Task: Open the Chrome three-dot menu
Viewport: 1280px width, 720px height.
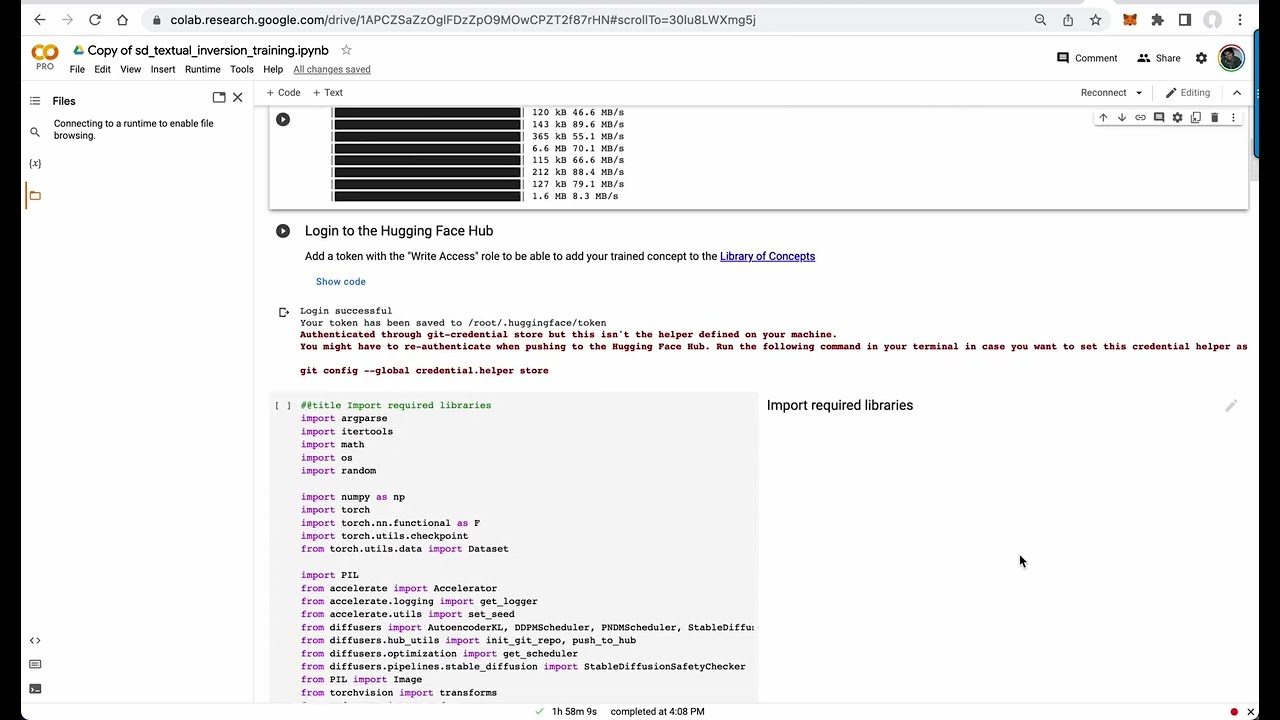Action: click(x=1240, y=19)
